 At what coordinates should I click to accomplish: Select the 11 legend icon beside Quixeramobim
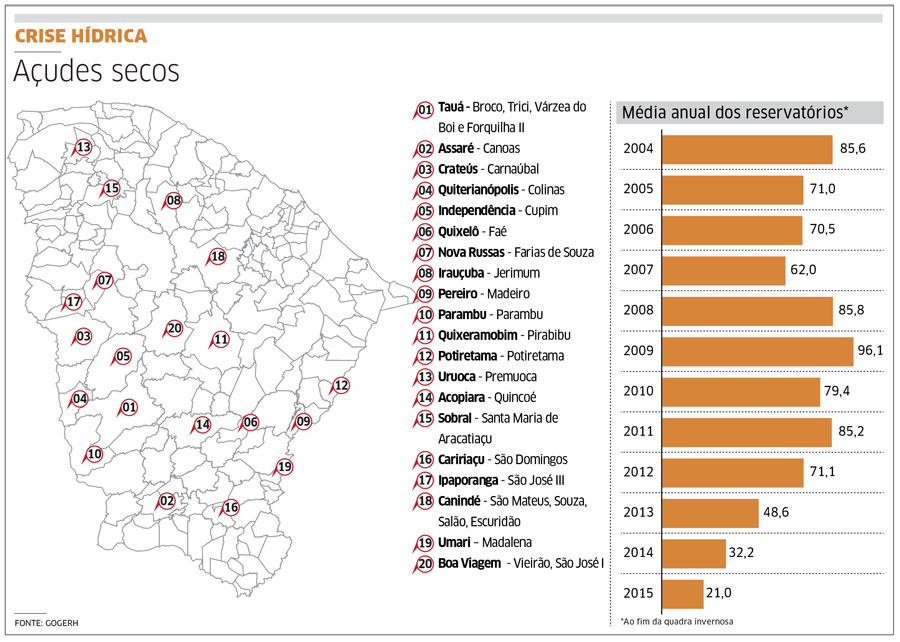(424, 335)
